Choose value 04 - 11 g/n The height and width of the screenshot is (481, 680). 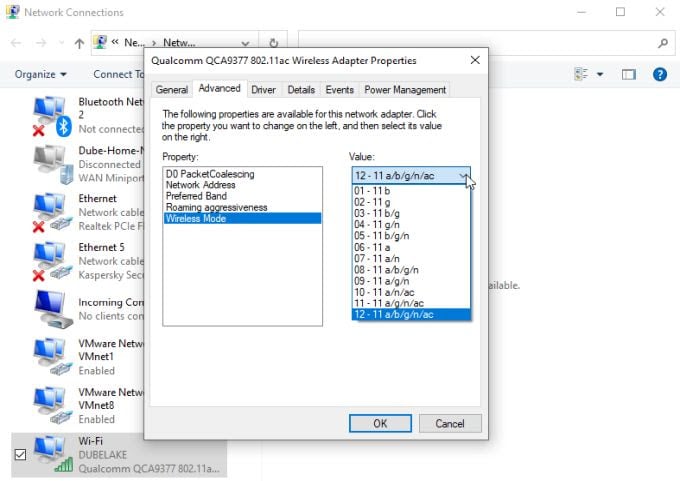tap(411, 224)
